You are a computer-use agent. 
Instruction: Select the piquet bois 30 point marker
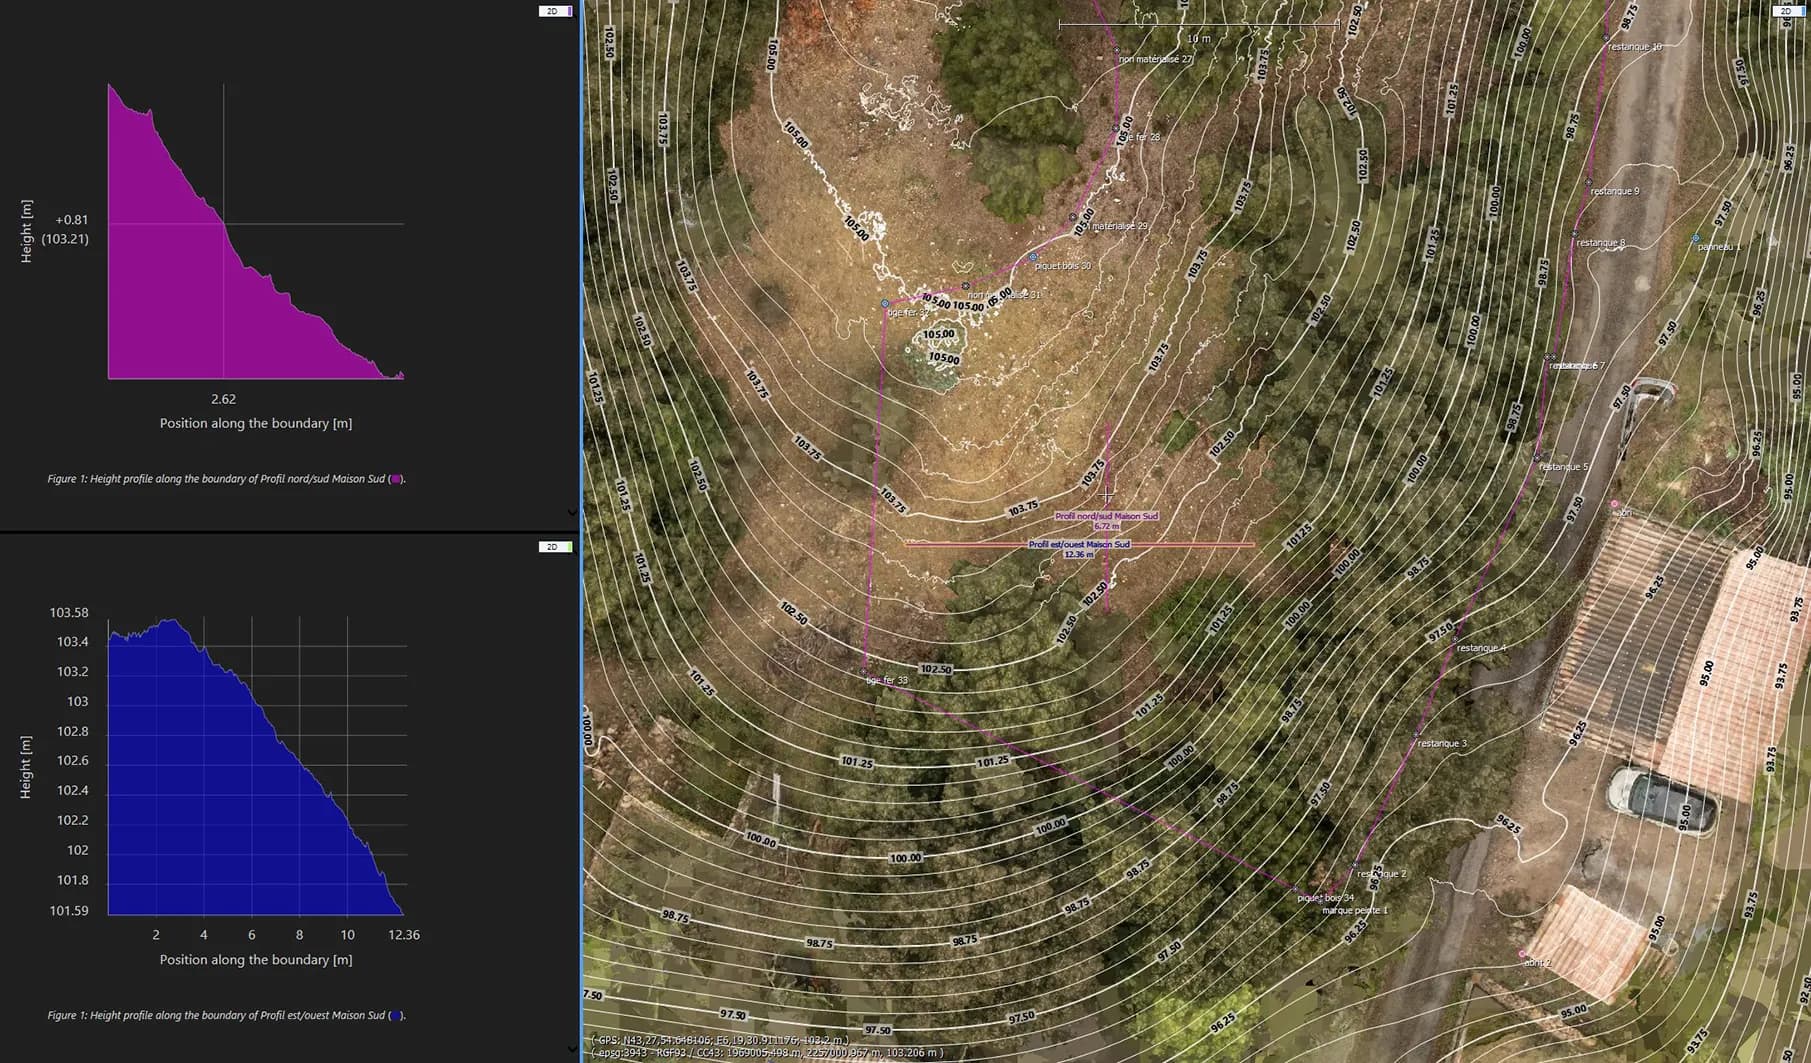(1033, 257)
